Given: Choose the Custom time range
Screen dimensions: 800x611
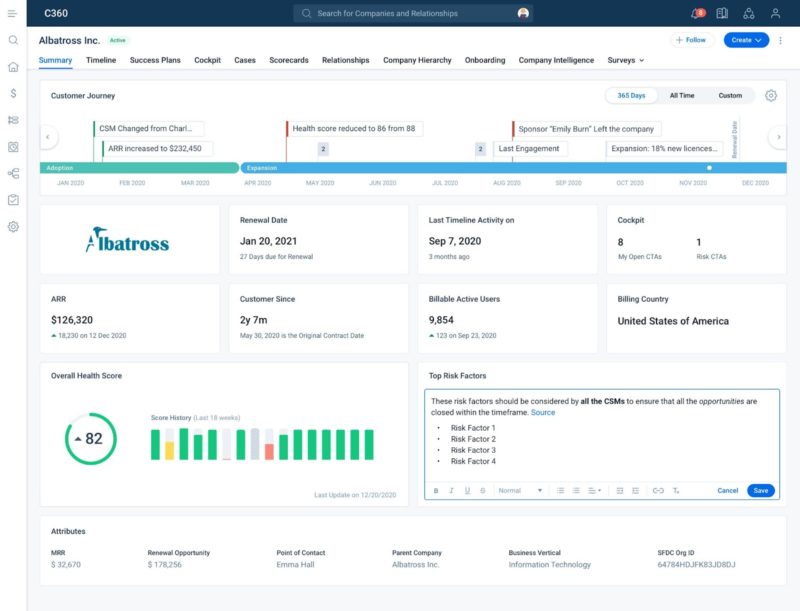Looking at the screenshot, I should [730, 96].
